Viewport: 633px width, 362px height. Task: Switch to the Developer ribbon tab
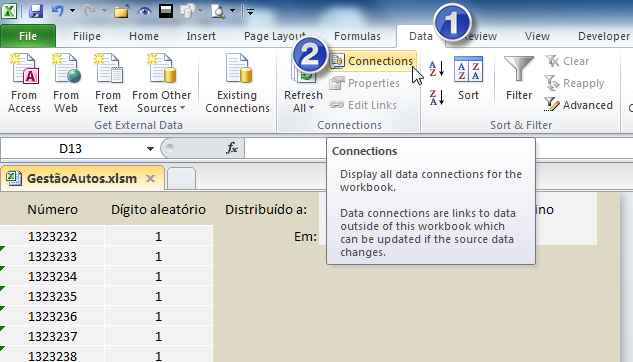(604, 36)
